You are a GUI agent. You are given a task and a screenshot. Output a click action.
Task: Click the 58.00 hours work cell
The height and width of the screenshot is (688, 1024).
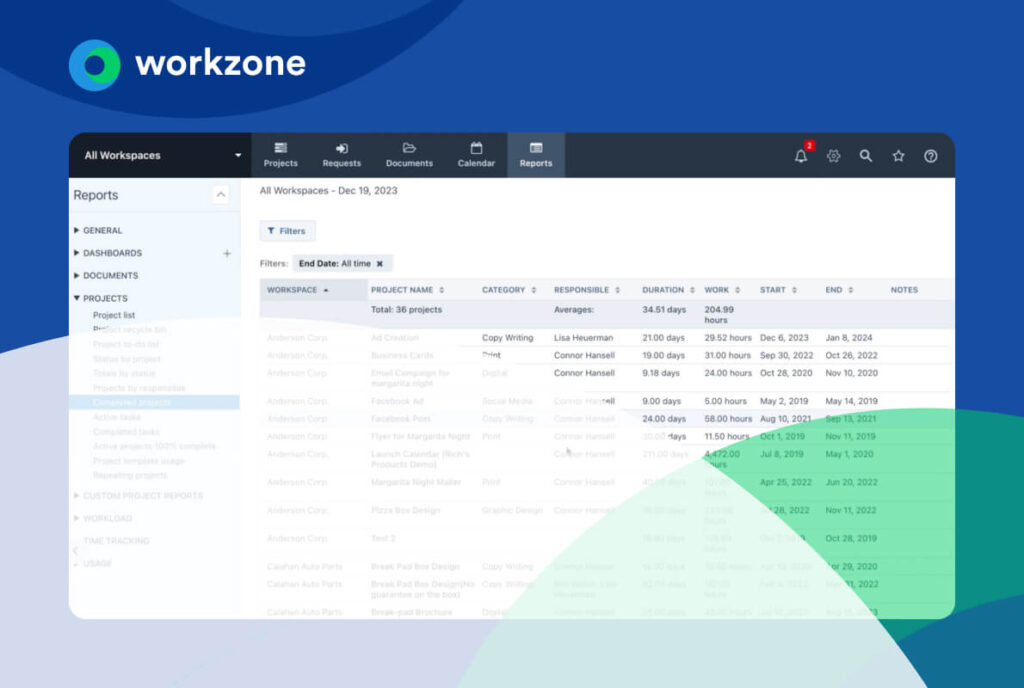(x=728, y=419)
